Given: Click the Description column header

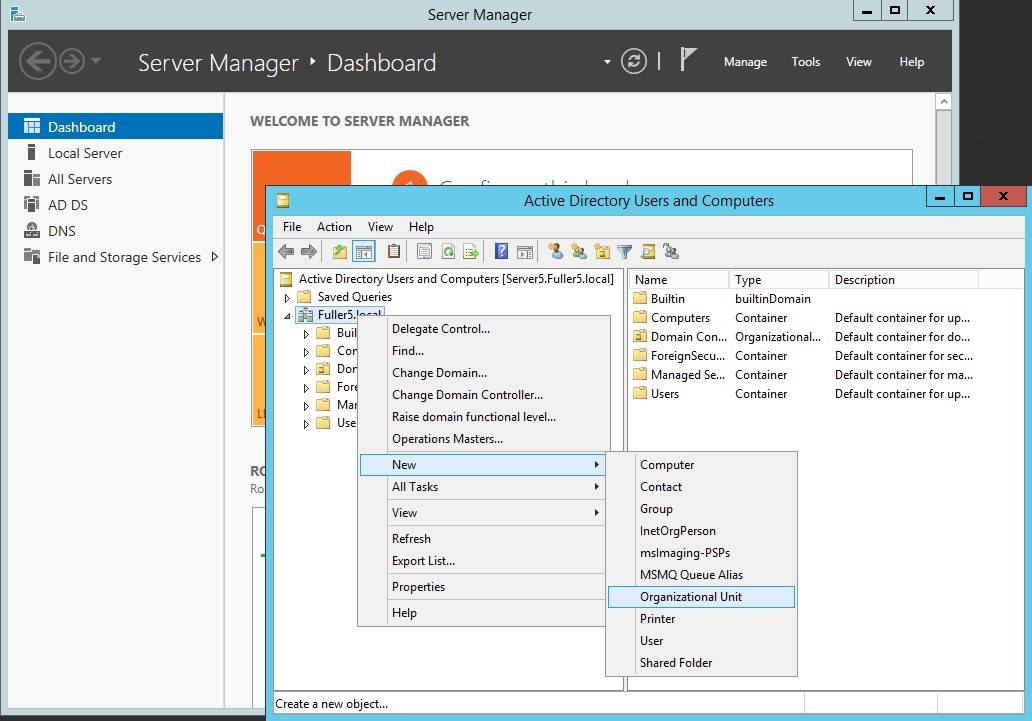Looking at the screenshot, I should (x=904, y=280).
